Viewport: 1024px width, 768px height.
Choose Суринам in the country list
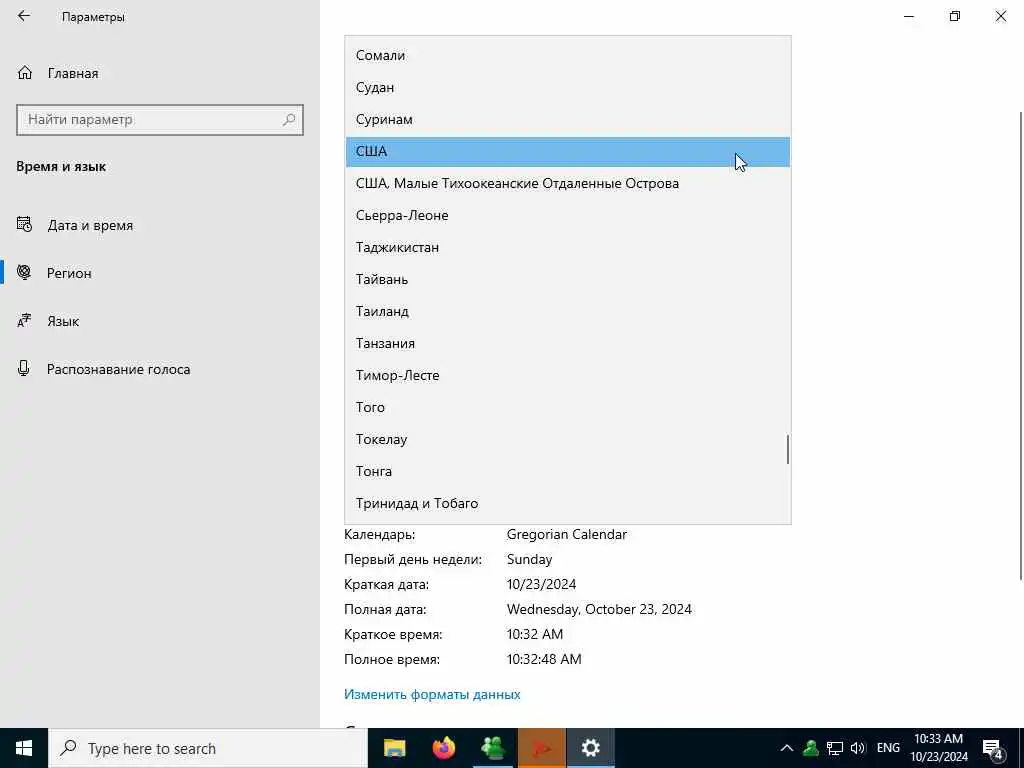(x=568, y=120)
